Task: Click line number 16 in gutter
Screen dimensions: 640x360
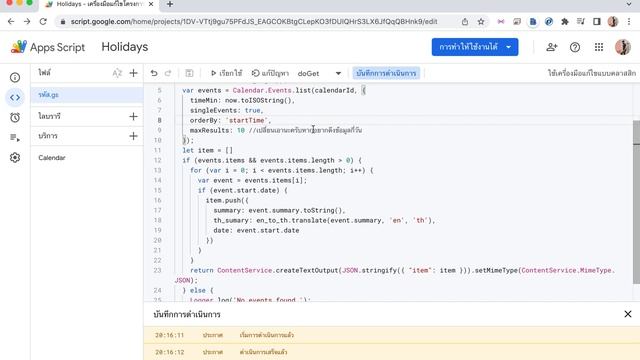Action: [x=158, y=200]
